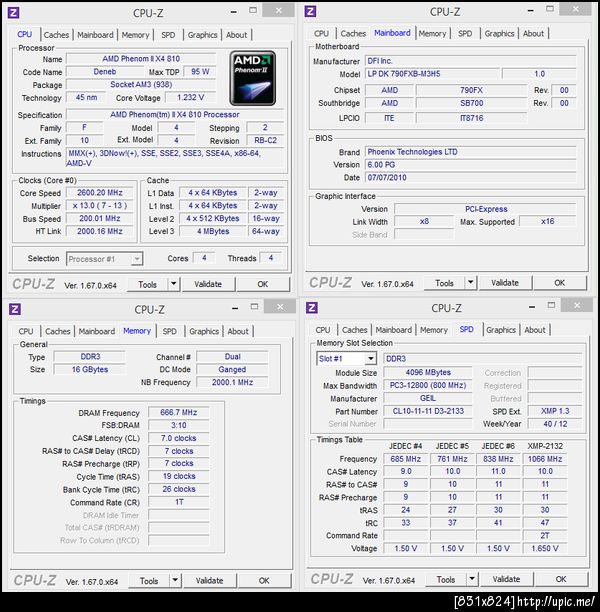Click the JEDEC #4 frequency 685 MHz cell

[x=406, y=459]
